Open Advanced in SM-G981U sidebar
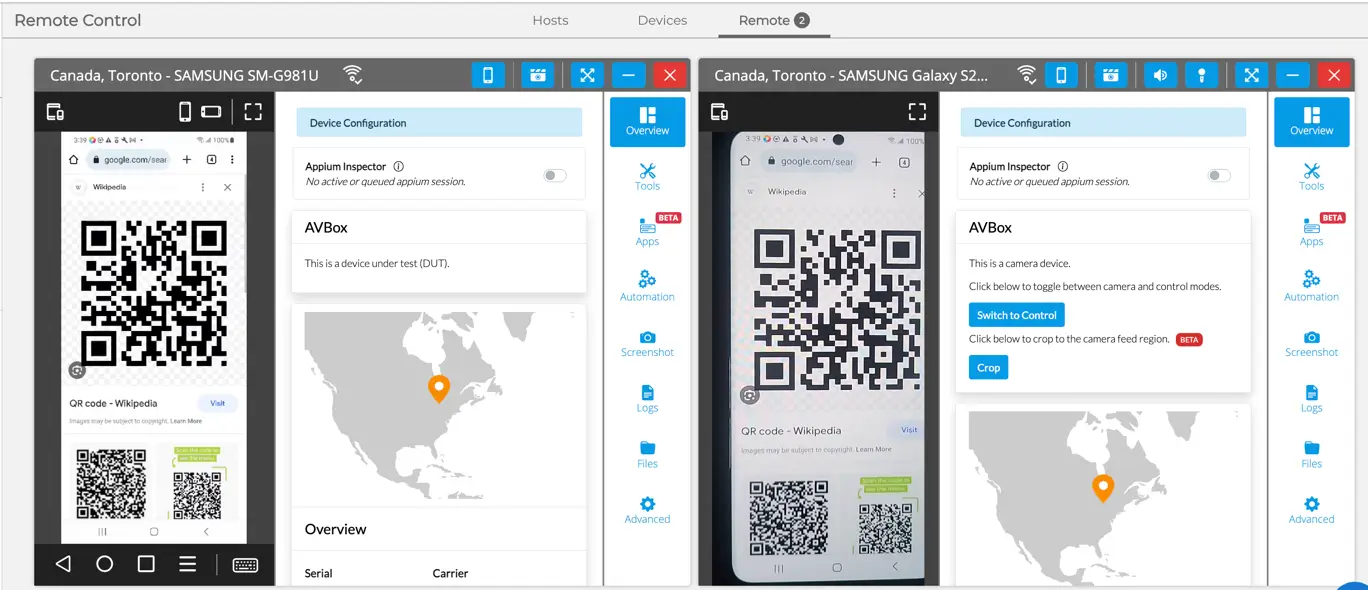The width and height of the screenshot is (1368, 590). coord(647,510)
